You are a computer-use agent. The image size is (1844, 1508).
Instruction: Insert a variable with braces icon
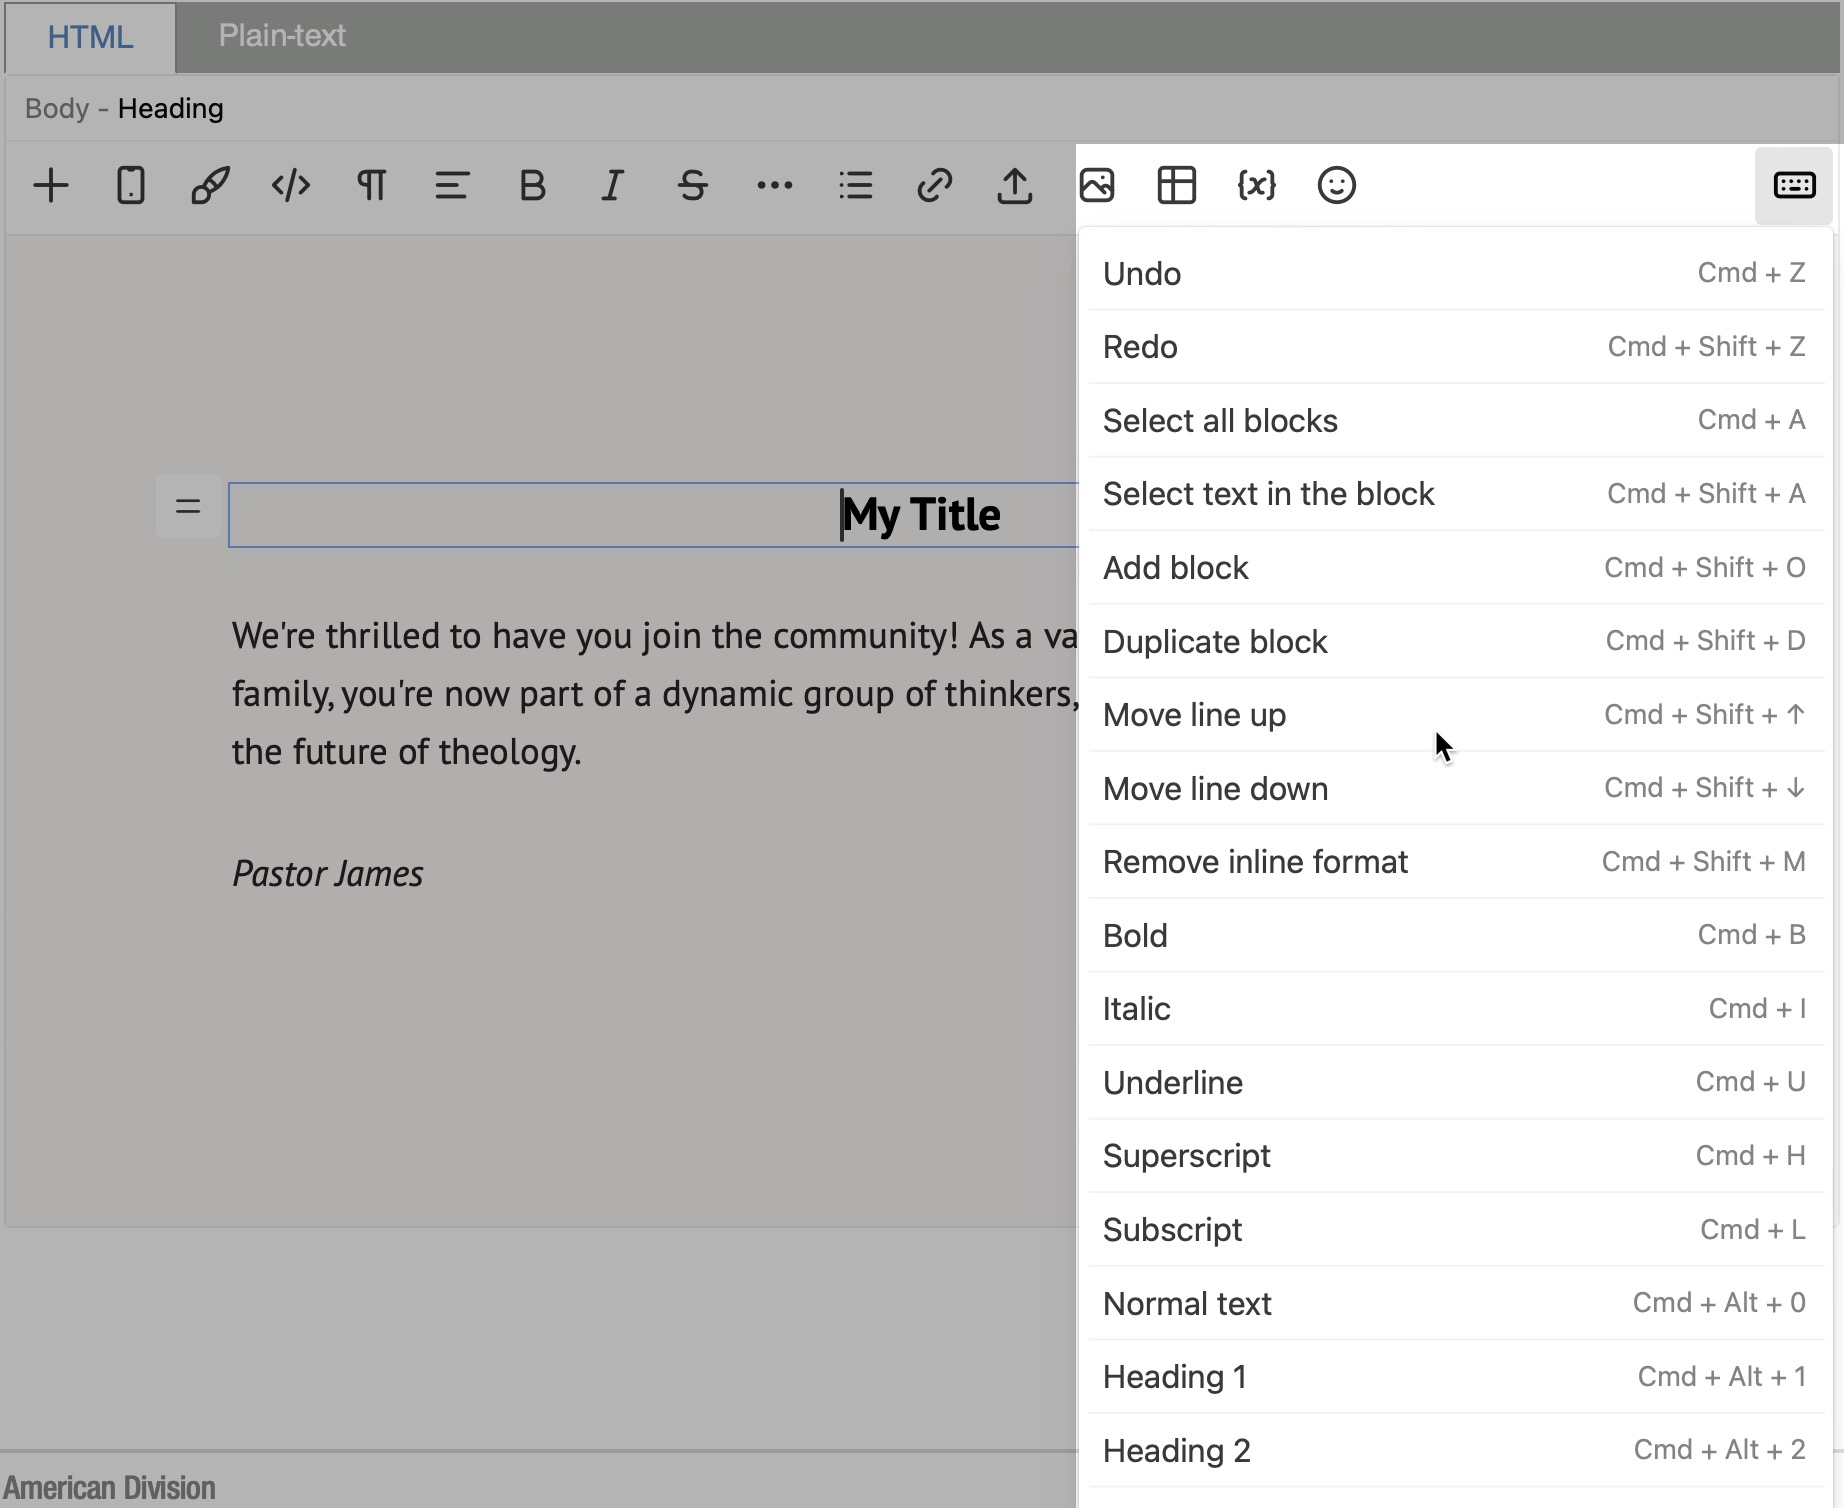[1257, 186]
